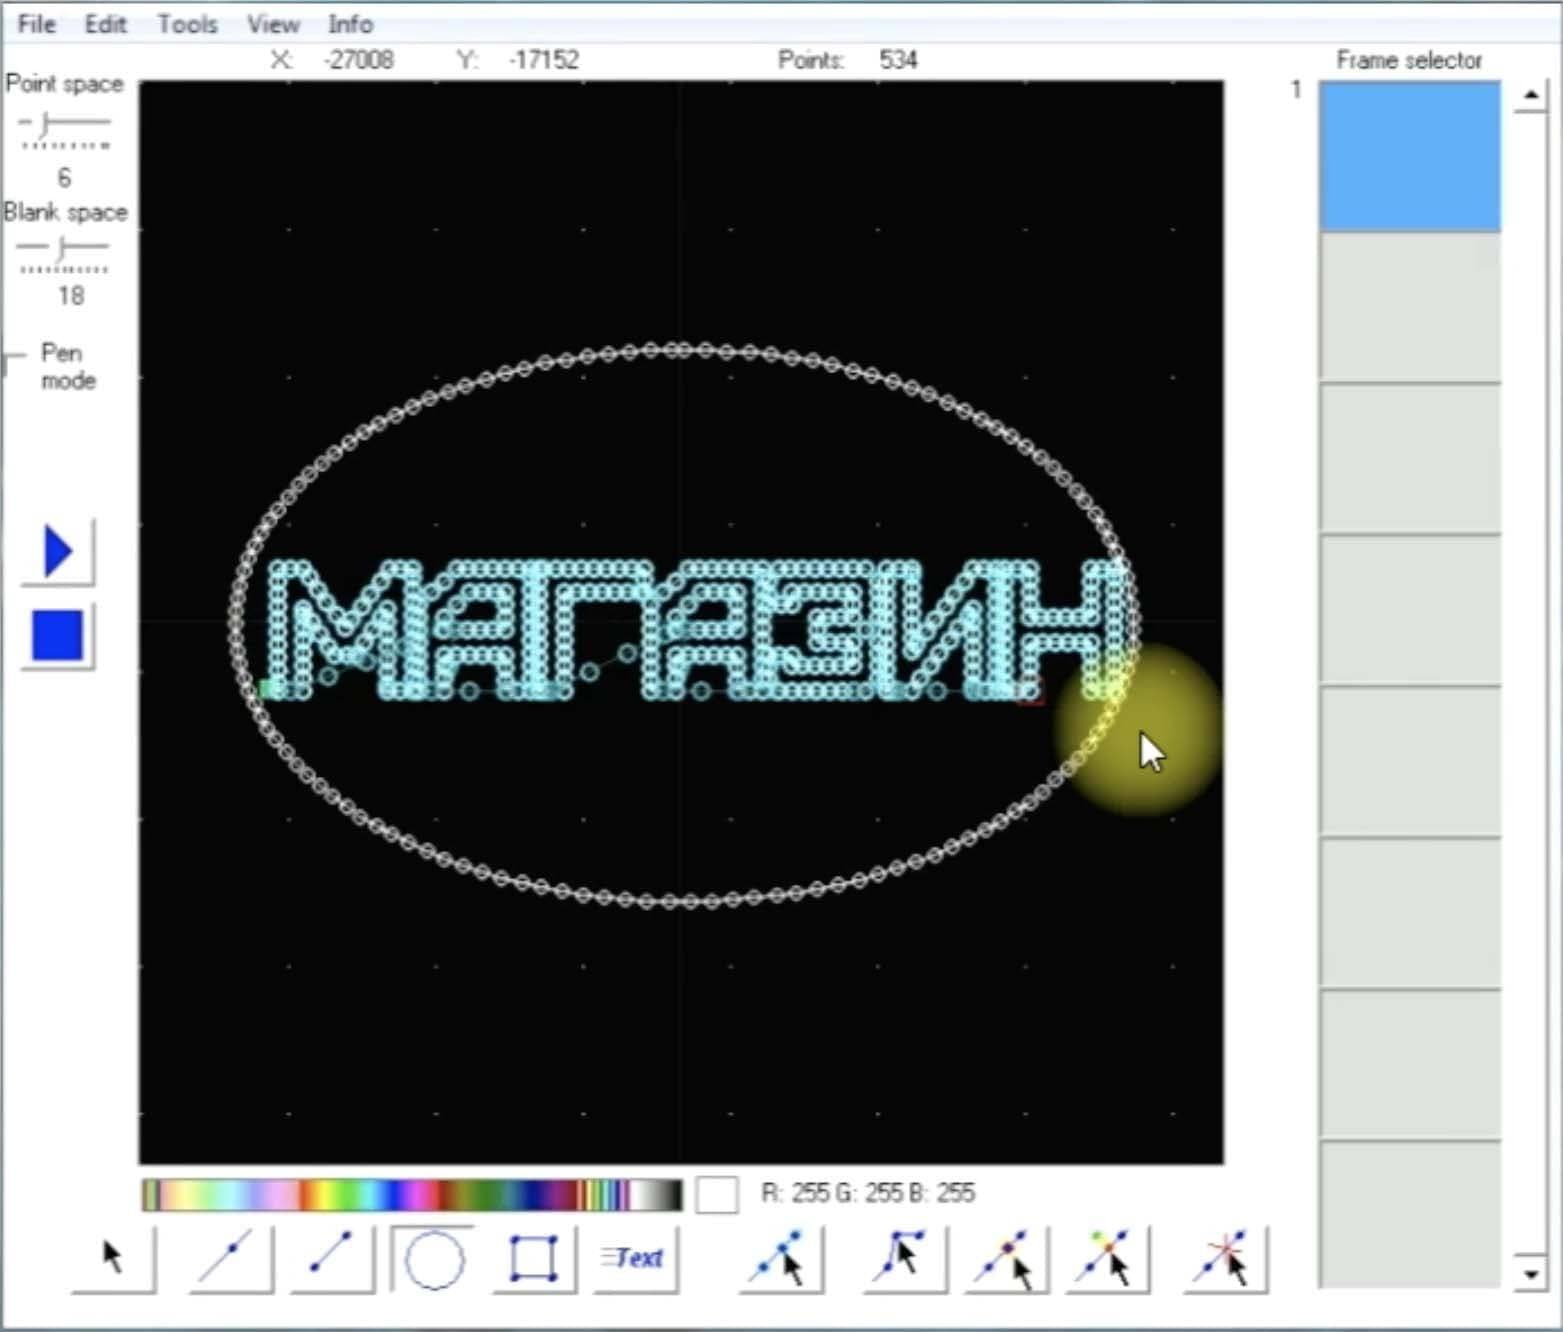Image resolution: width=1563 pixels, height=1332 pixels.
Task: Click the white current color swatch
Action: 716,1194
